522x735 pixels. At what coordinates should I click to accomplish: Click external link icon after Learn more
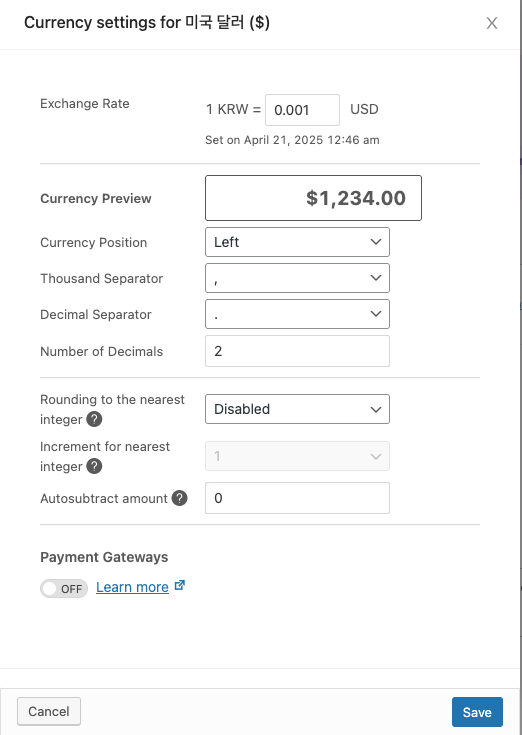179,585
